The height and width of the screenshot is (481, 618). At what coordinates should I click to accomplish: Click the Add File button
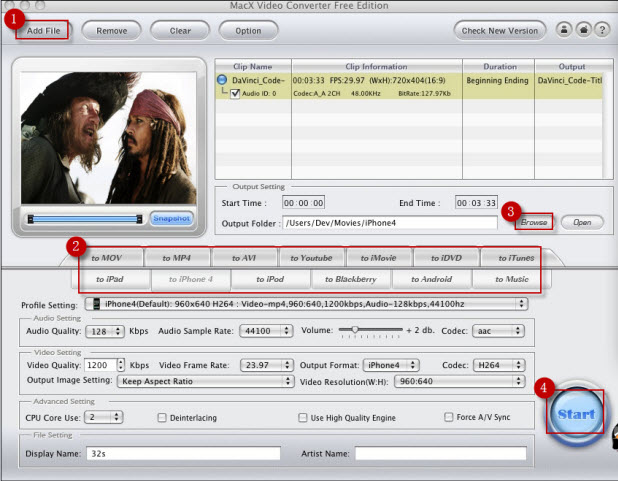43,30
